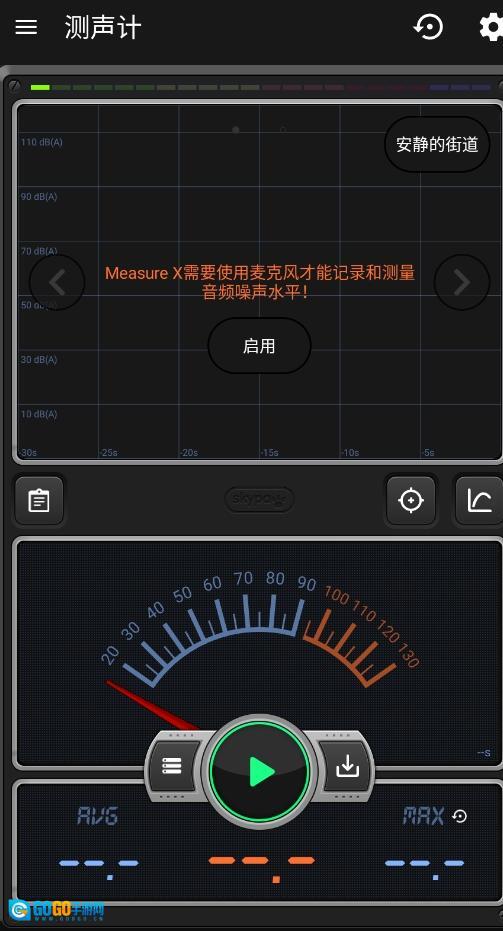Tap the AVG reading display

coord(98,816)
